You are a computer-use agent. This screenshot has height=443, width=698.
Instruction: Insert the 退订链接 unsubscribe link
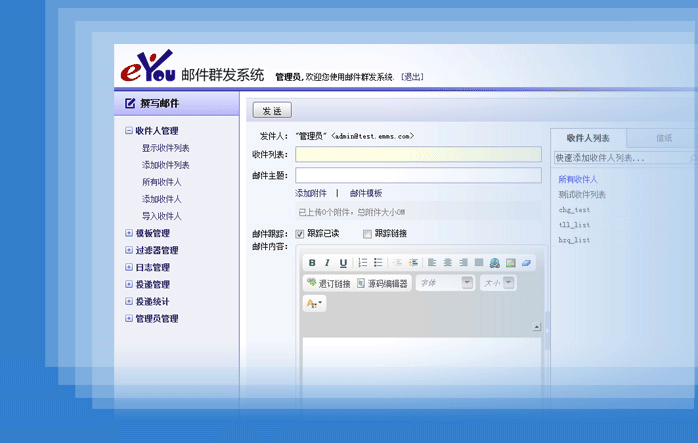point(329,283)
